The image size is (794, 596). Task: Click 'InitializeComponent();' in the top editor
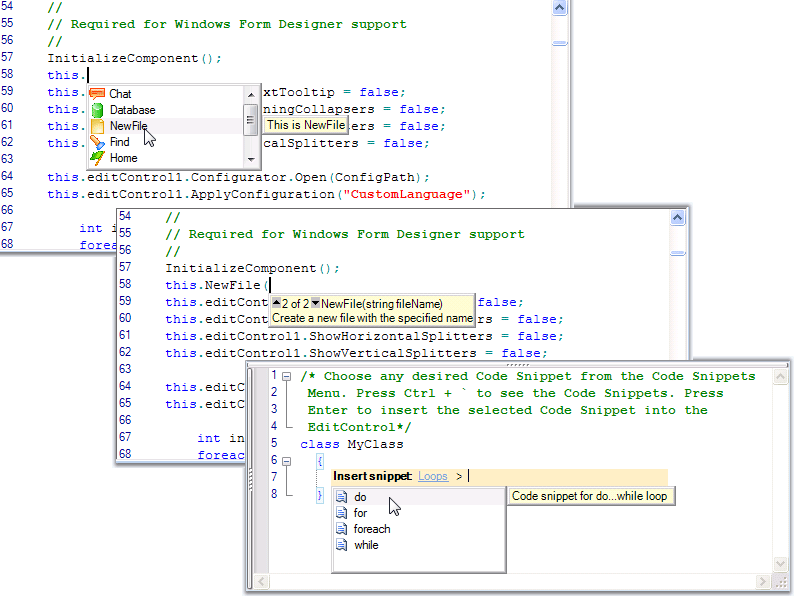(135, 58)
